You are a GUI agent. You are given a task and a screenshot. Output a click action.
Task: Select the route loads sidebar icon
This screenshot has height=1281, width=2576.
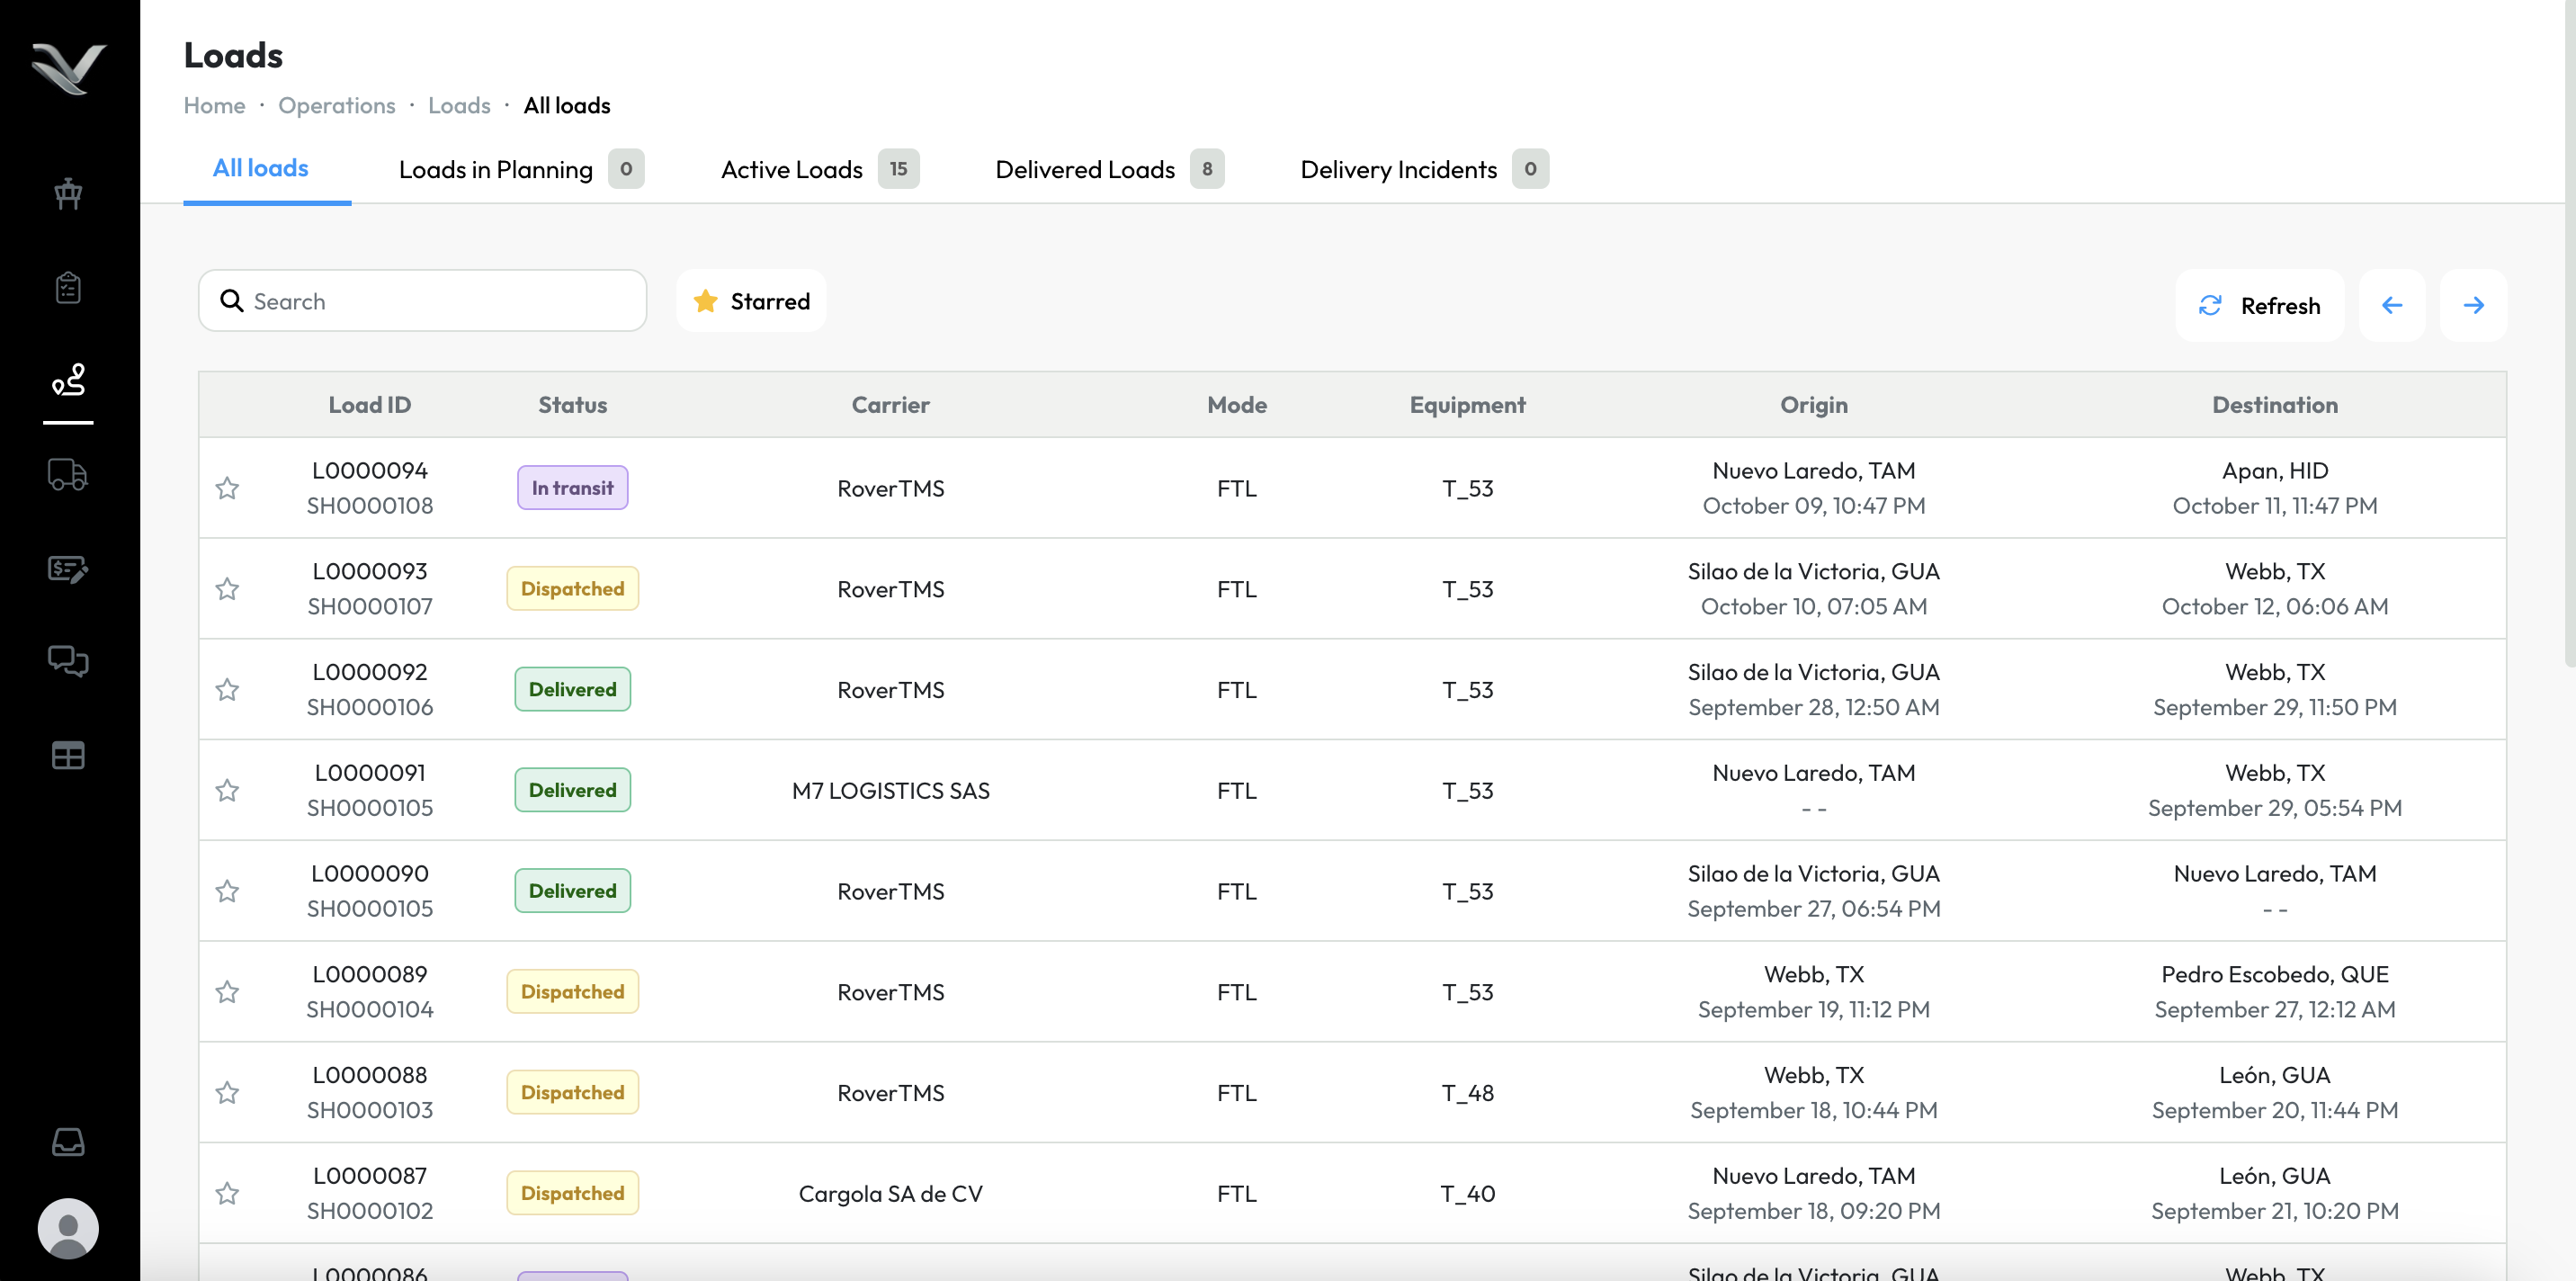[68, 380]
